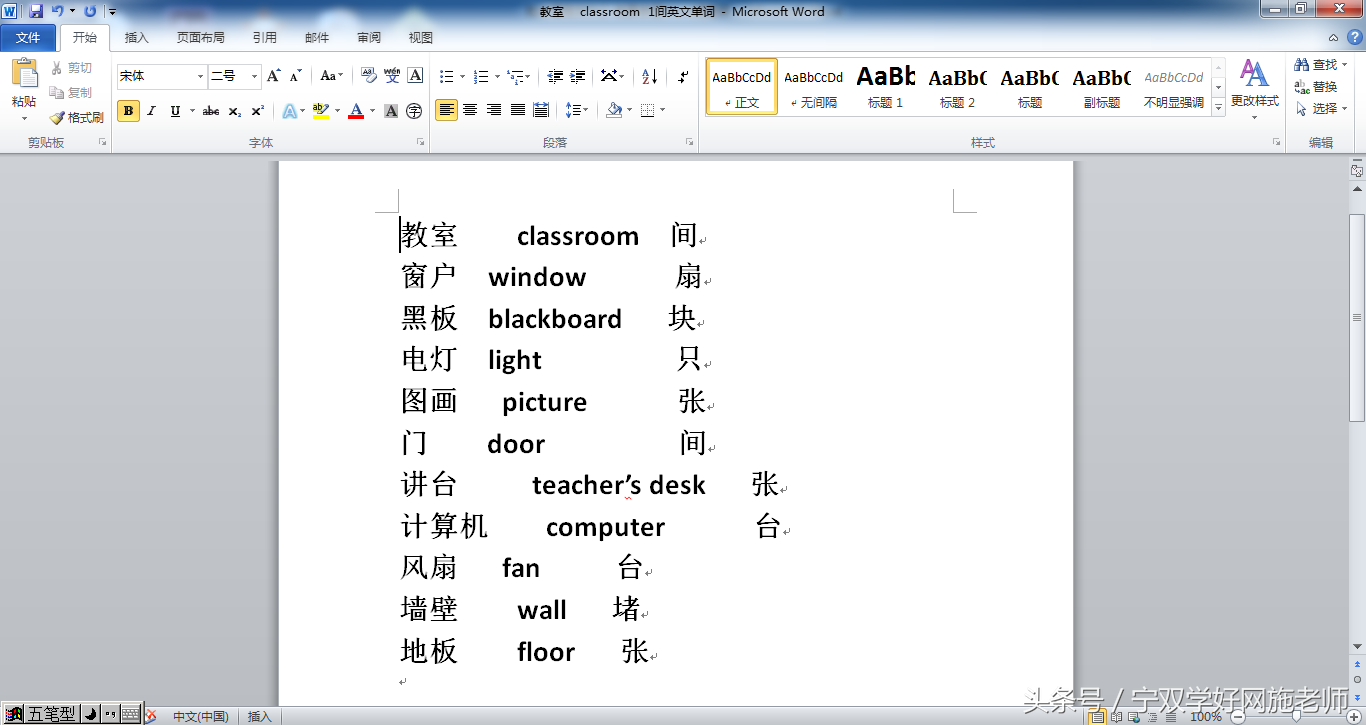Open the Word Help question mark
Image resolution: width=1366 pixels, height=725 pixels.
1353,37
